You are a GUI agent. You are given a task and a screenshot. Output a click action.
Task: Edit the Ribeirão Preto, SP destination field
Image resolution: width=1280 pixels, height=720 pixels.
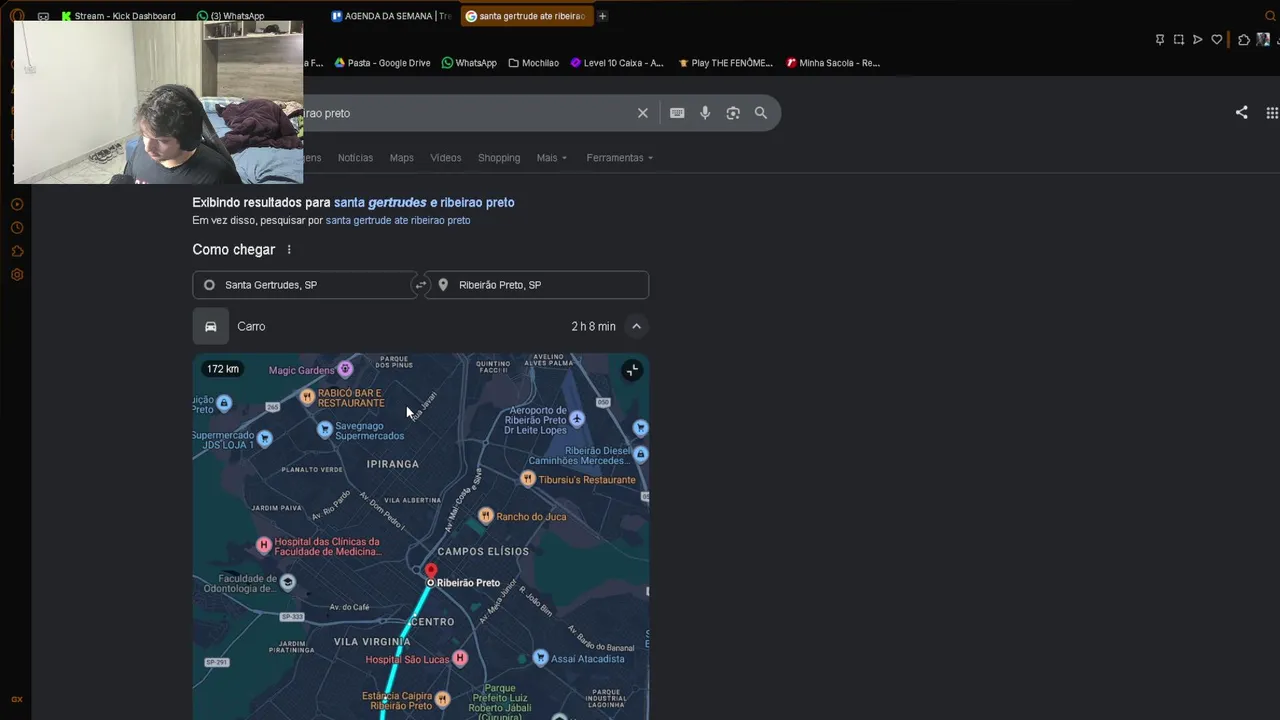[537, 285]
